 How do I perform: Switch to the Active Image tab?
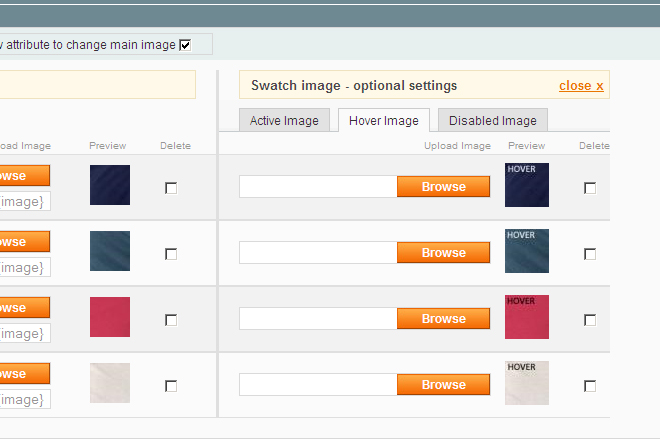pyautogui.click(x=284, y=121)
